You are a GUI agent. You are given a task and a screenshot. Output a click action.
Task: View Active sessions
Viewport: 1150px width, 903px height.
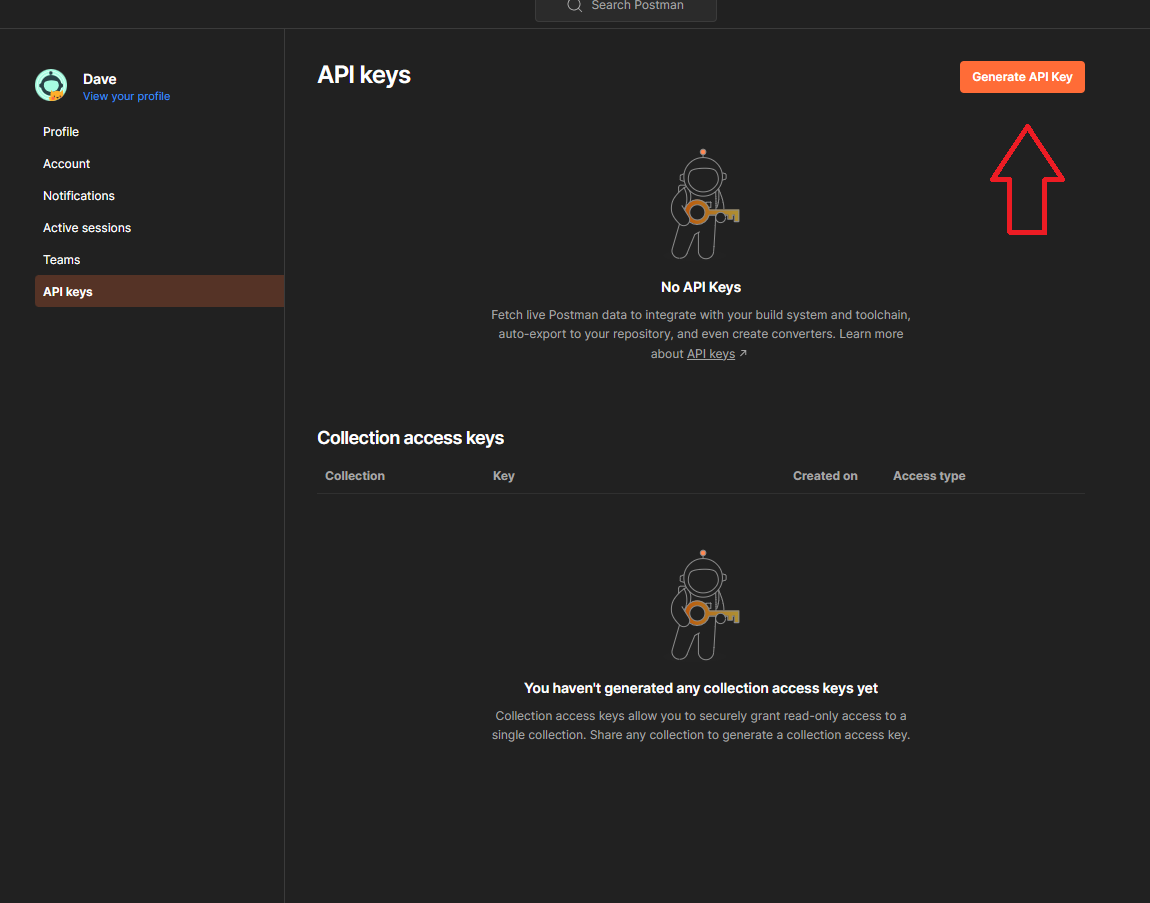pyautogui.click(x=87, y=228)
